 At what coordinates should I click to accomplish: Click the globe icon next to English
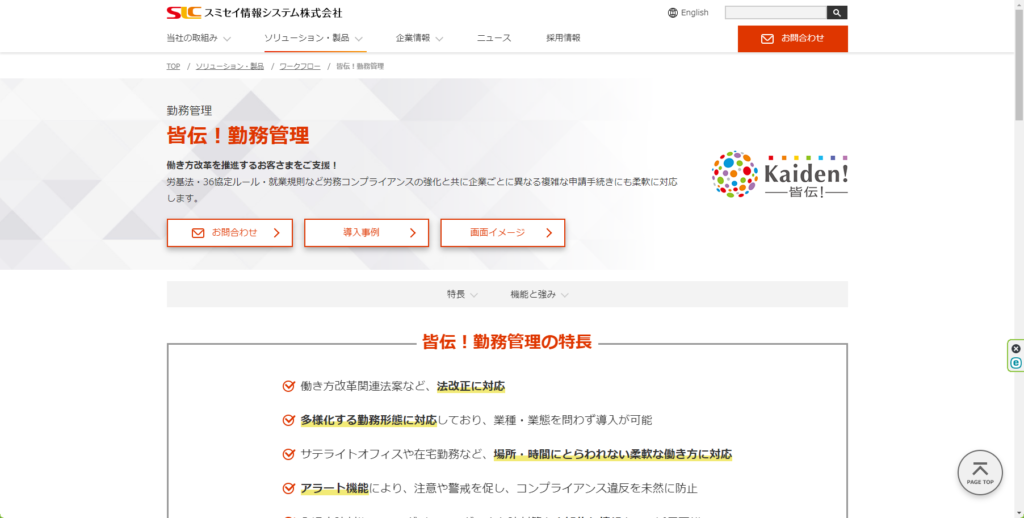673,12
